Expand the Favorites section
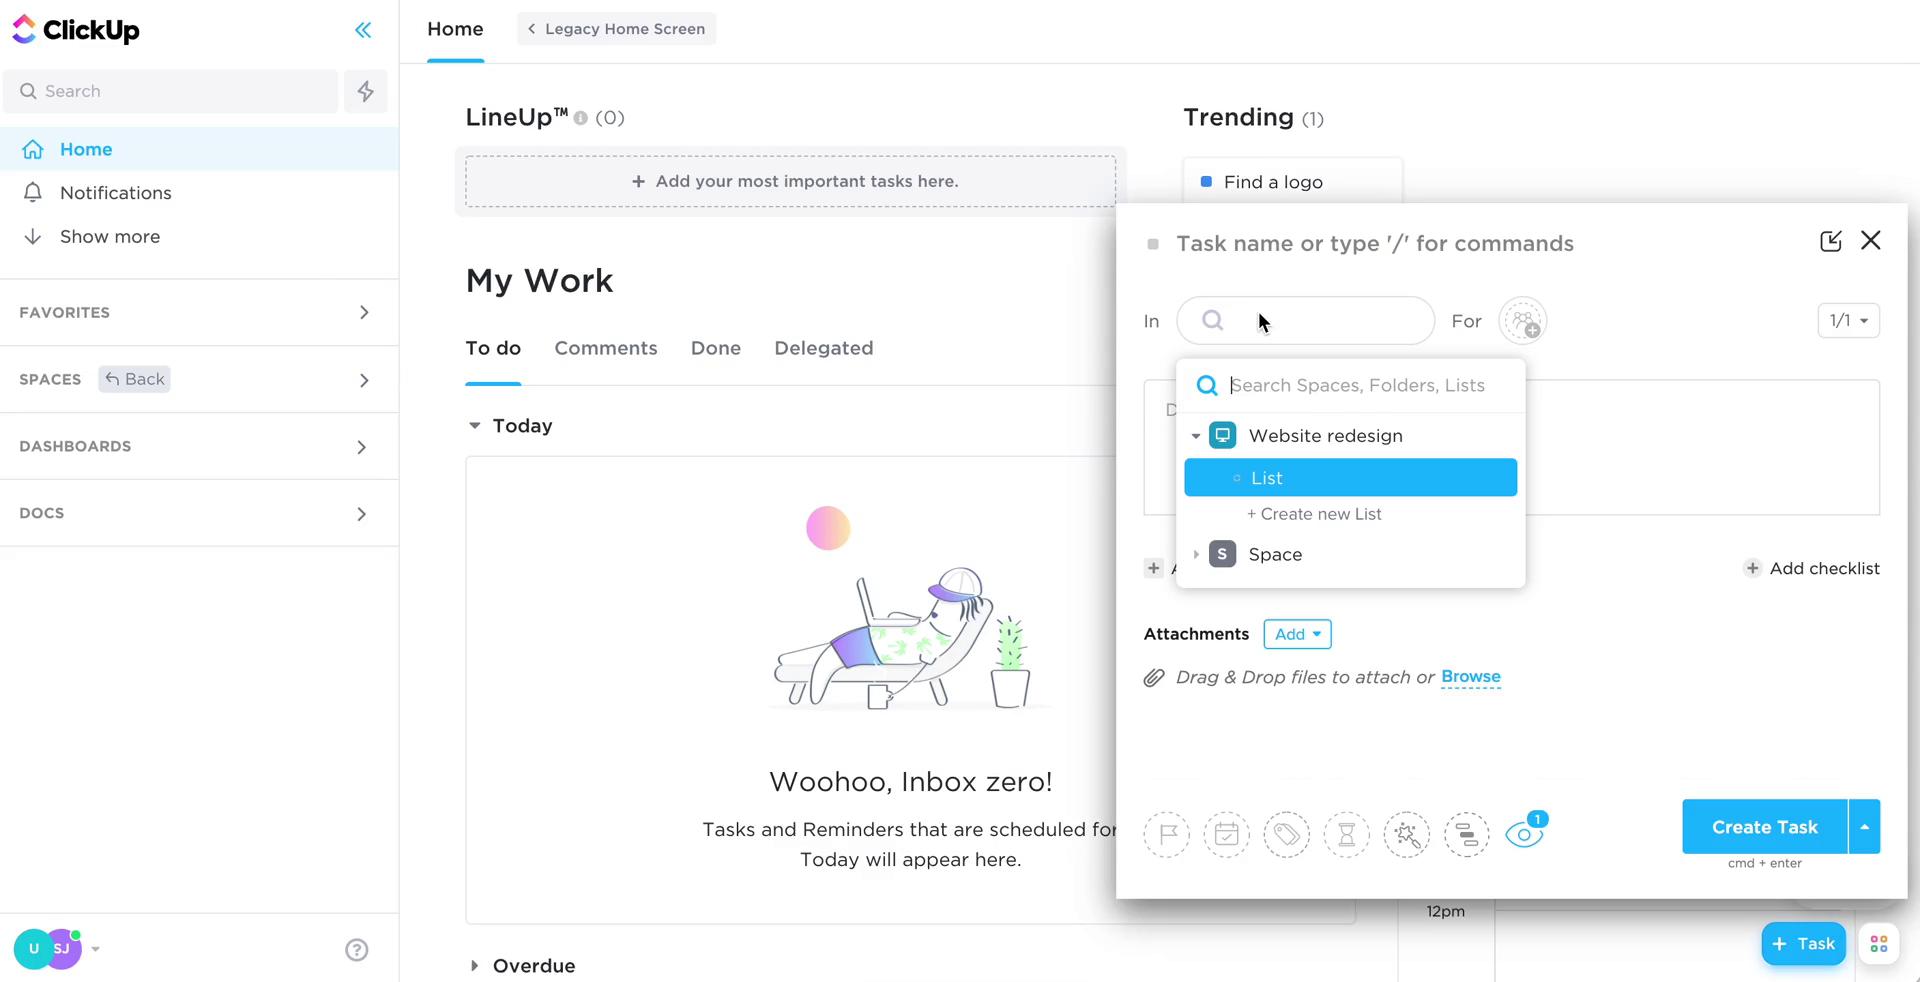This screenshot has width=1920, height=982. click(x=364, y=313)
